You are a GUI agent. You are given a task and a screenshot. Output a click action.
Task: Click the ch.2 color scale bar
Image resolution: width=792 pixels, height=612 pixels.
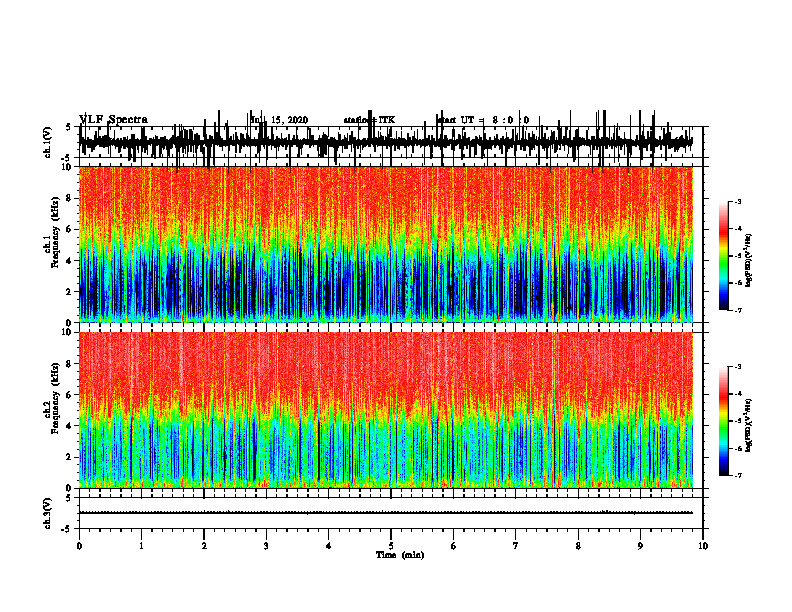tap(723, 421)
